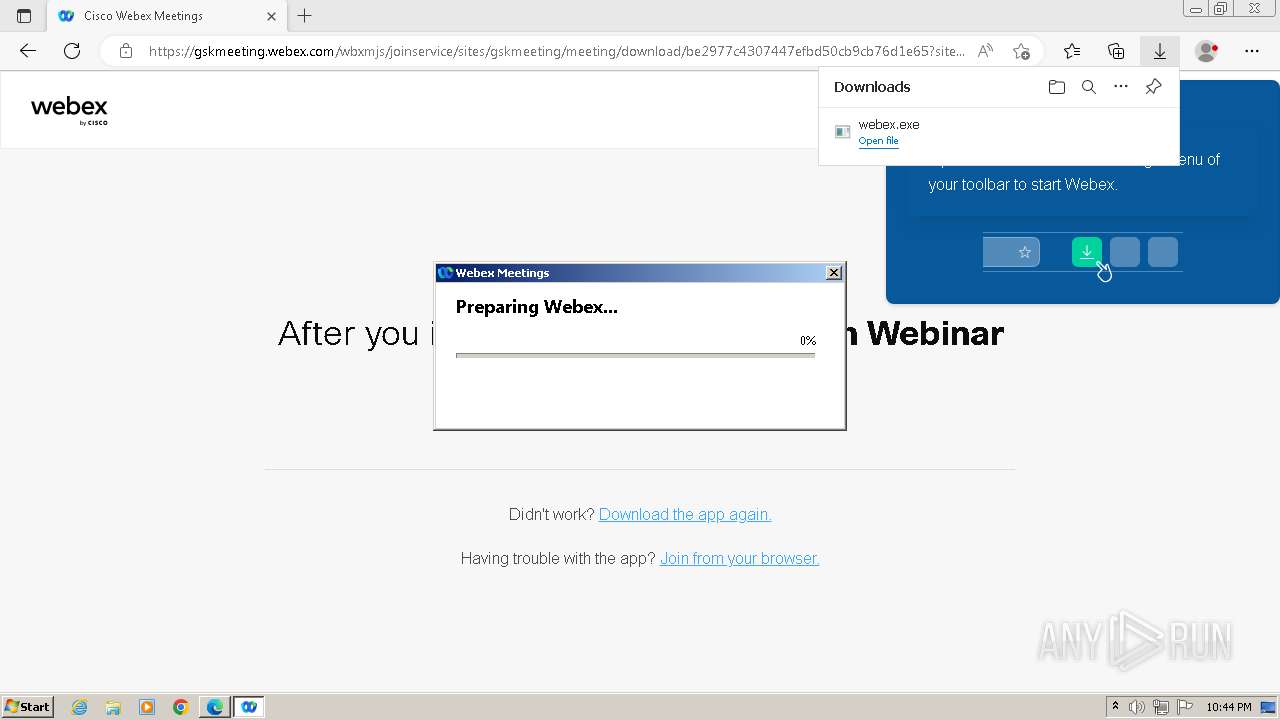Launch Internet Explorer from taskbar

pos(80,707)
